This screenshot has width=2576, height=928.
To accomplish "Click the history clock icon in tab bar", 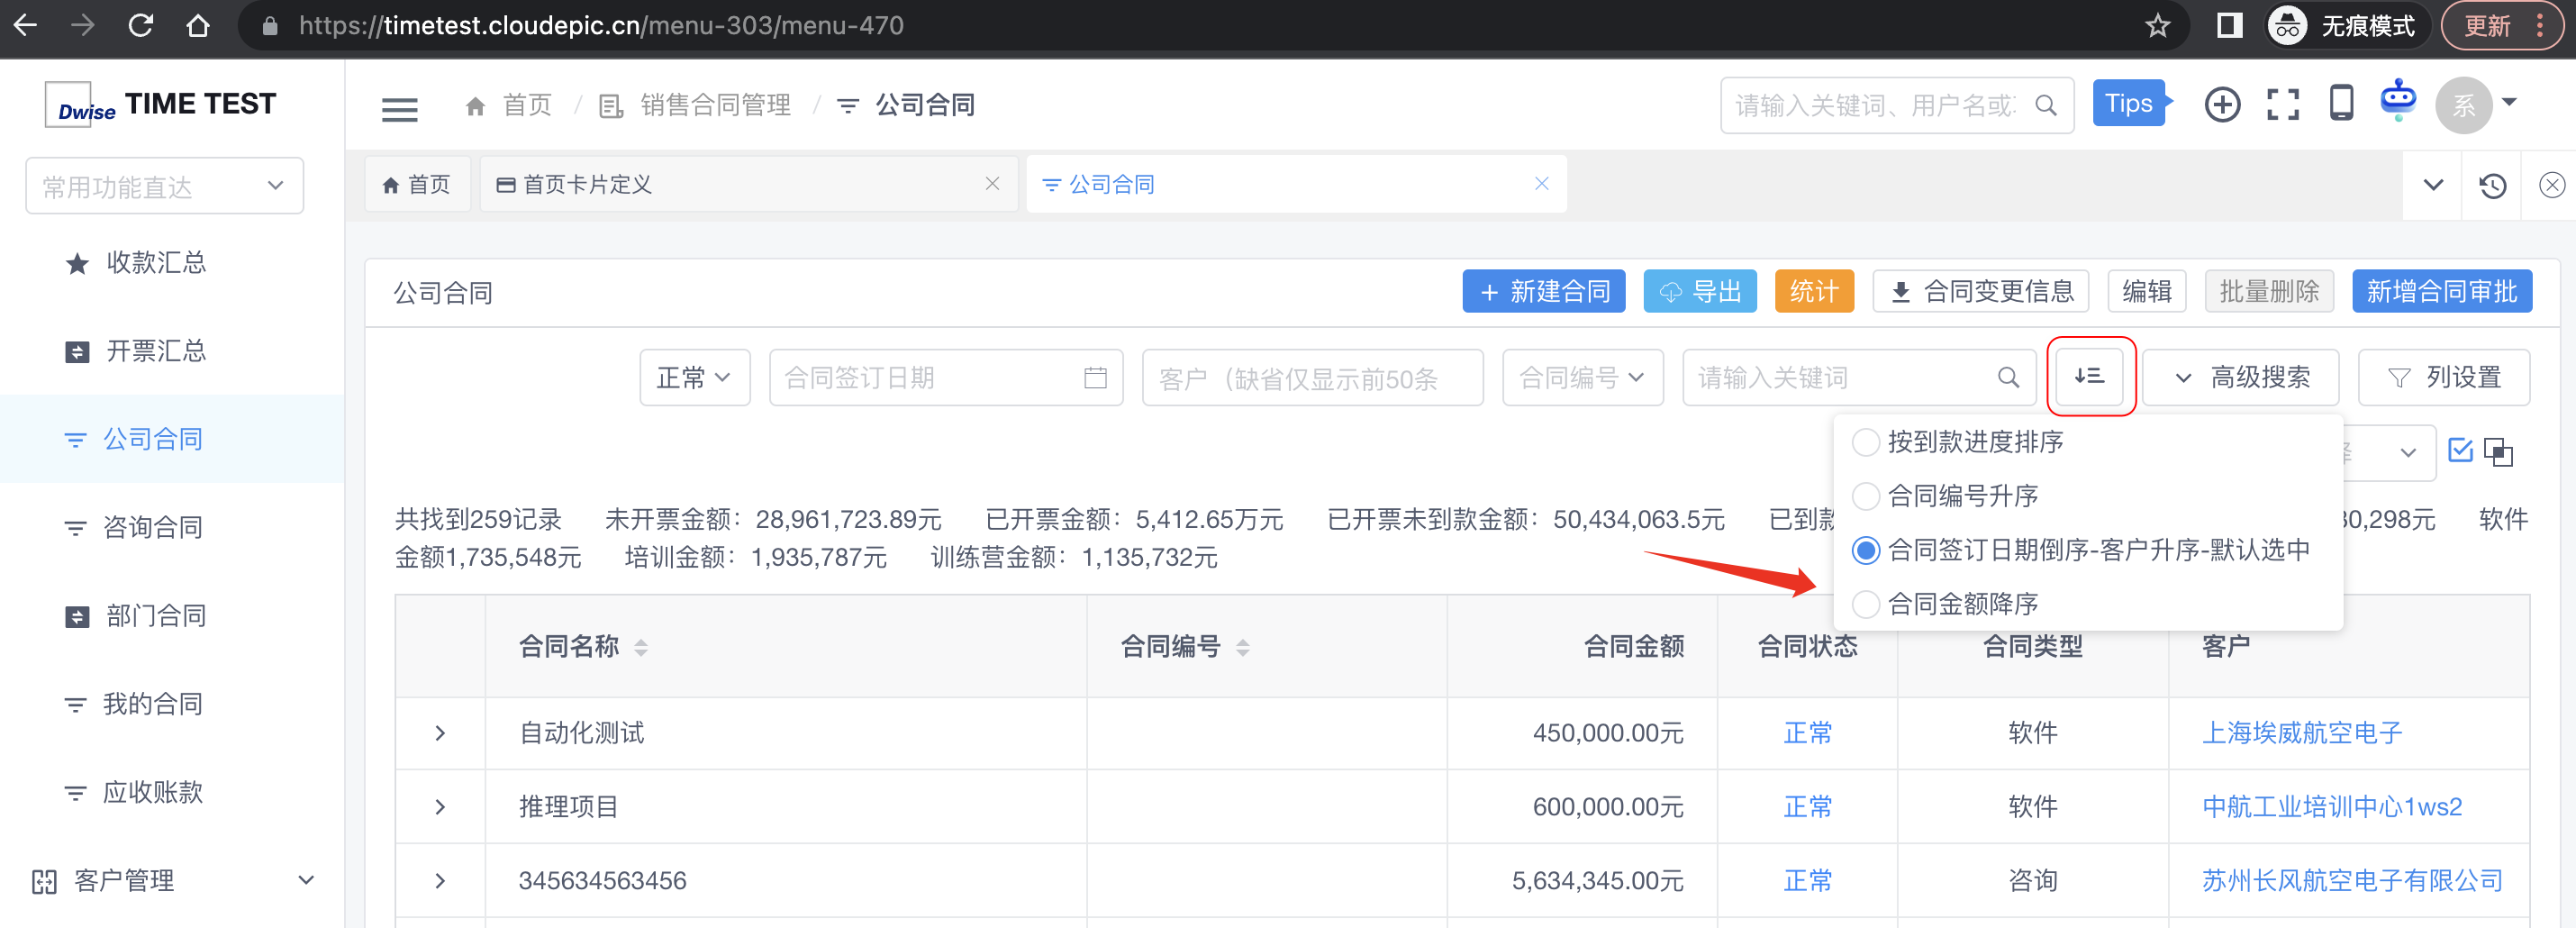I will pos(2492,185).
